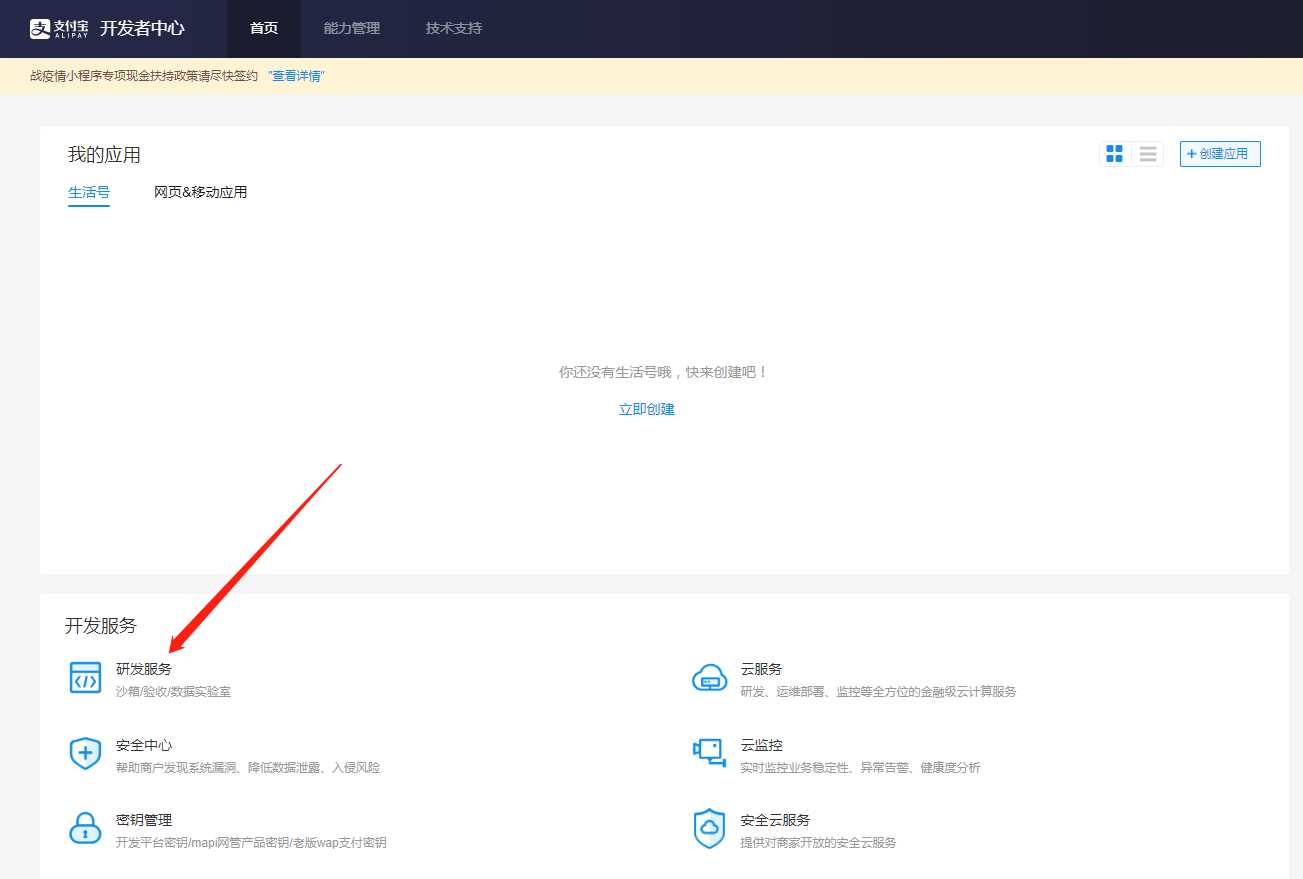Viewport: 1303px width, 879px height.
Task: Click the 开发者中心 header title
Action: pos(142,28)
